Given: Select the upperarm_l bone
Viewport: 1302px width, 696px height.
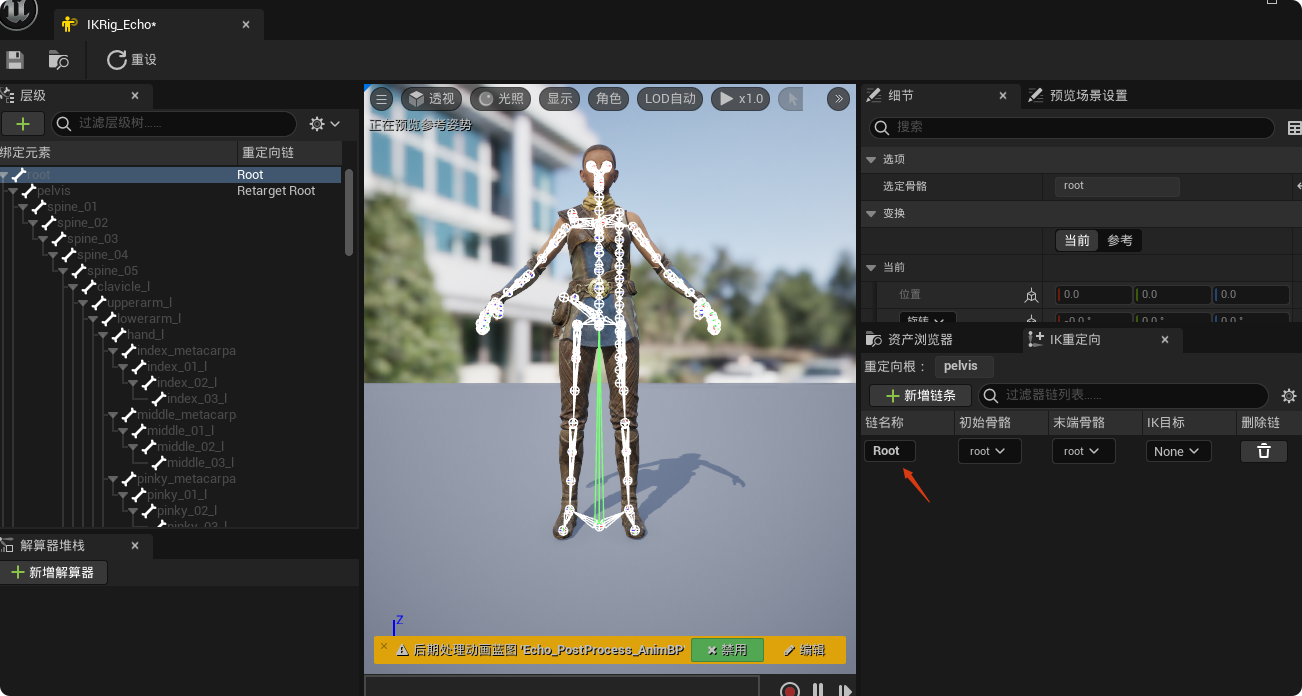Looking at the screenshot, I should coord(139,303).
